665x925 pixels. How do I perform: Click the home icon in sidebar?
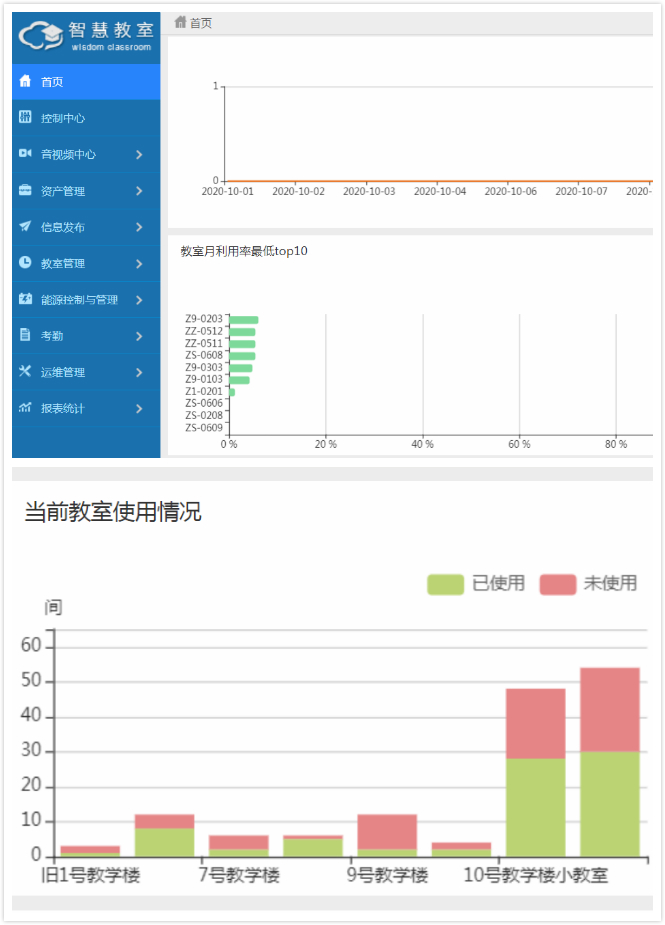coord(26,81)
